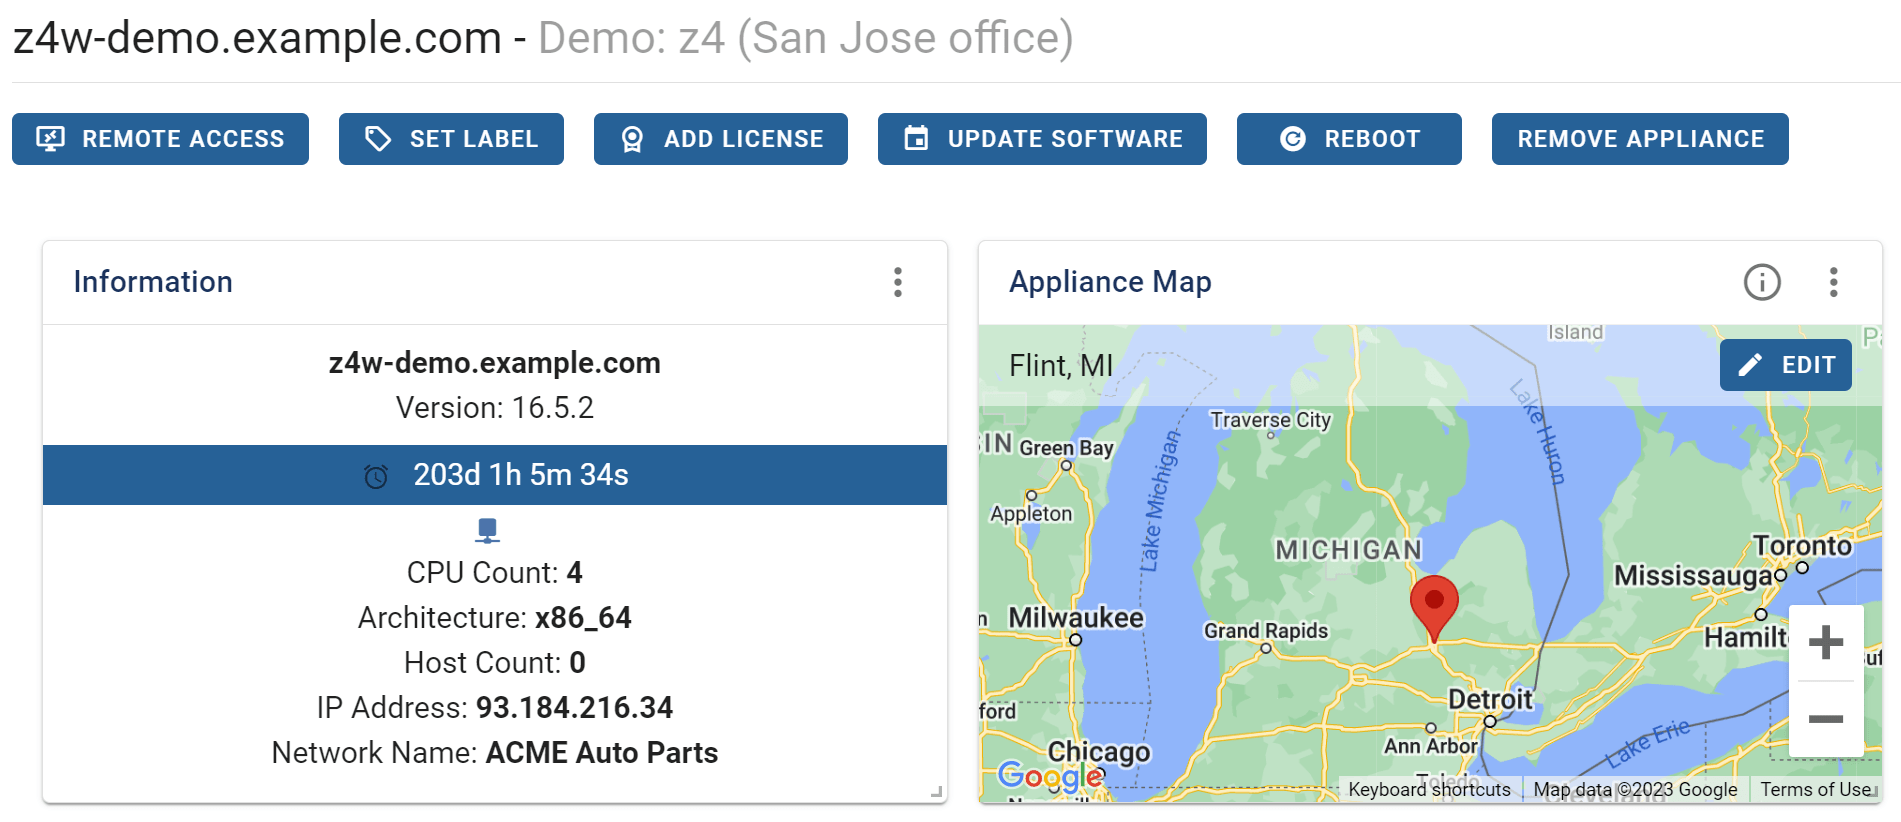Click Remove Appliance button
The height and width of the screenshot is (822, 1901).
(1640, 139)
